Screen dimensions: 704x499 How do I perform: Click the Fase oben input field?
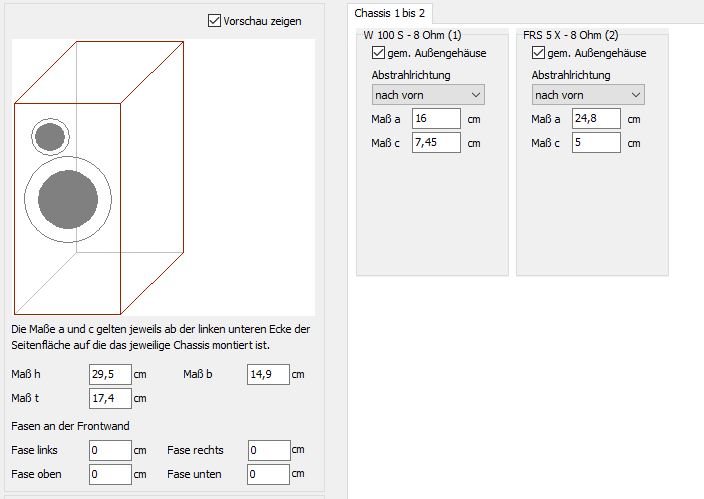click(110, 474)
